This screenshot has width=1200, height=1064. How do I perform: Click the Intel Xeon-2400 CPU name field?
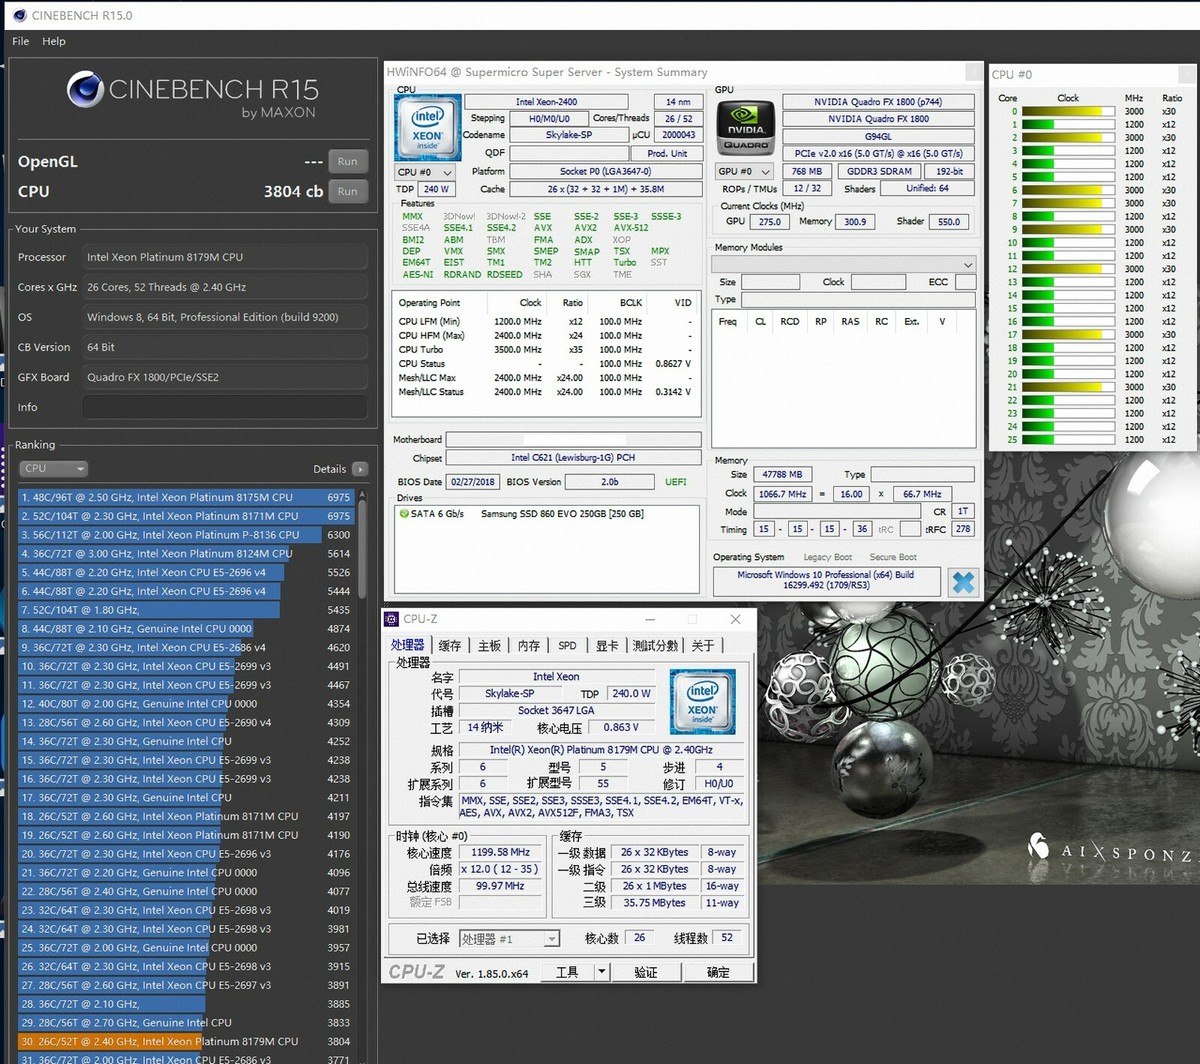point(546,102)
